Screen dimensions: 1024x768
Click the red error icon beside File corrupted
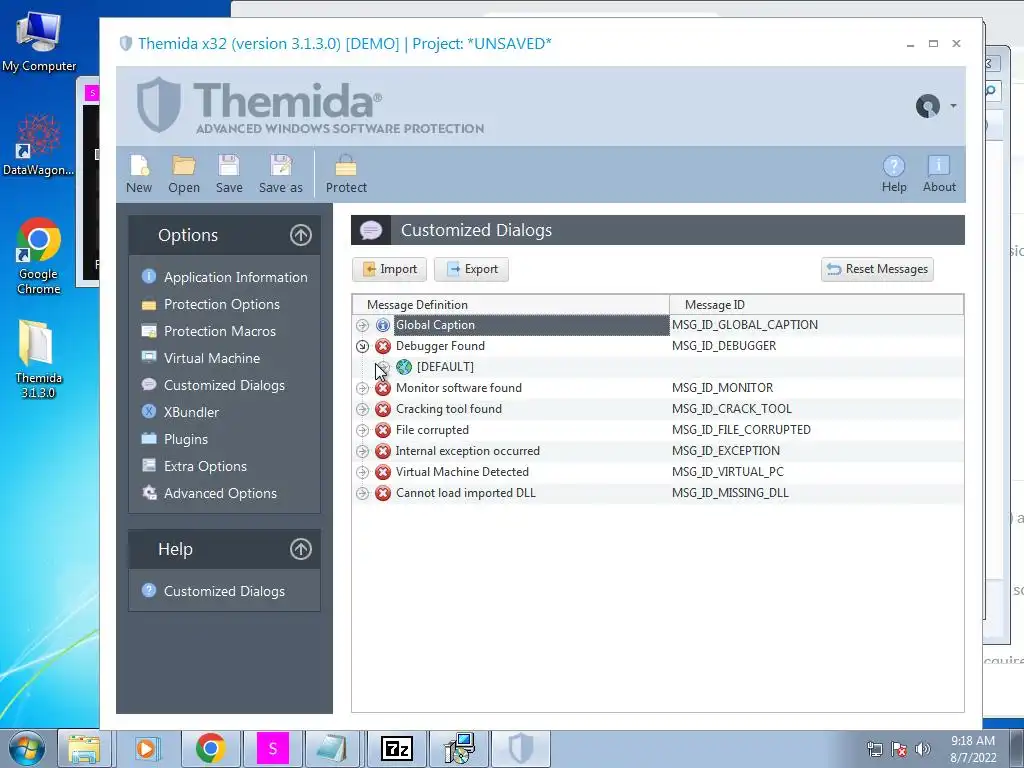(x=383, y=430)
